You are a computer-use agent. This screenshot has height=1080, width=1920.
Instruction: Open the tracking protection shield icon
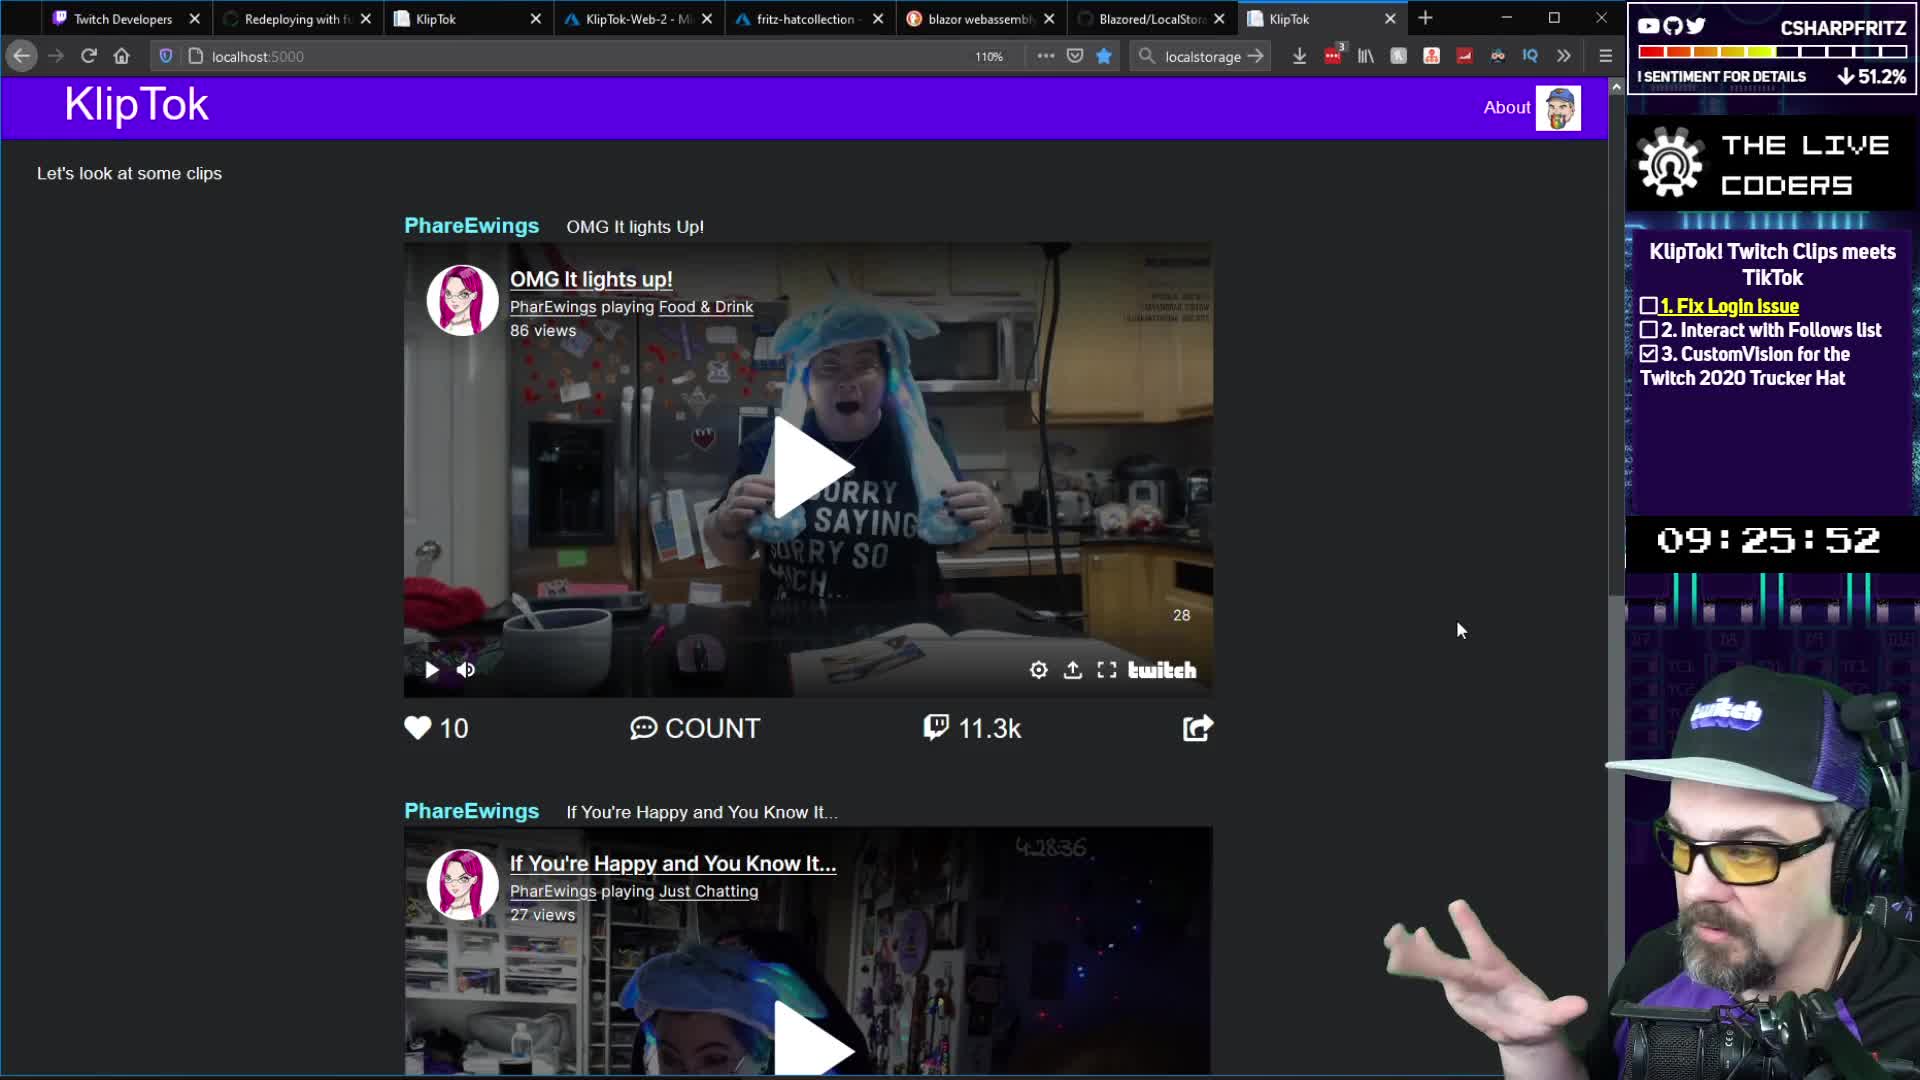coord(166,56)
